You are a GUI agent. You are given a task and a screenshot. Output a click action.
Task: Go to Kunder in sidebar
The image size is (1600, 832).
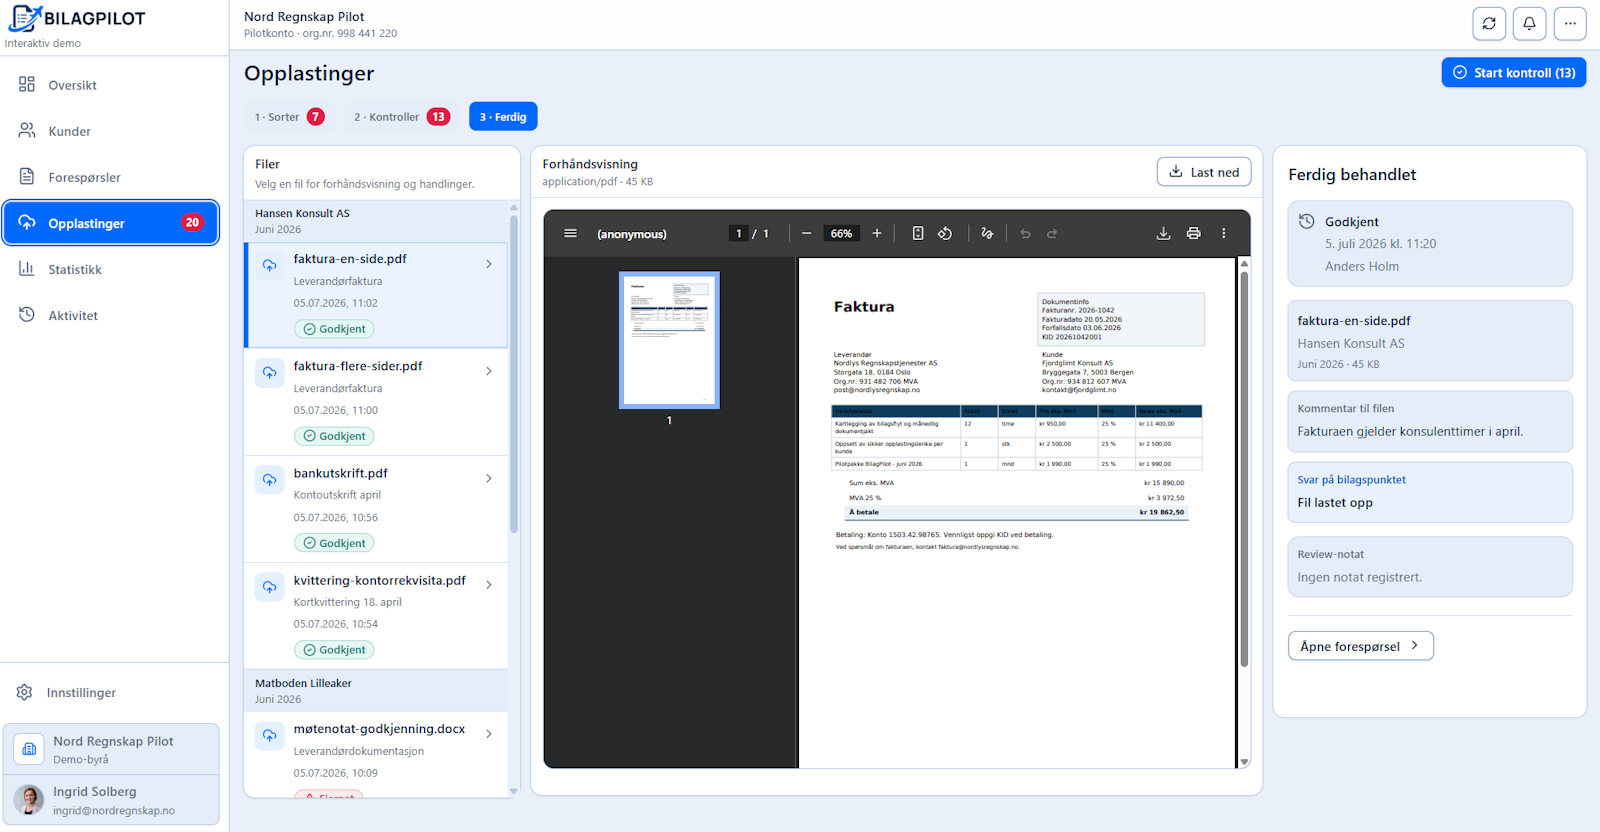[111, 131]
